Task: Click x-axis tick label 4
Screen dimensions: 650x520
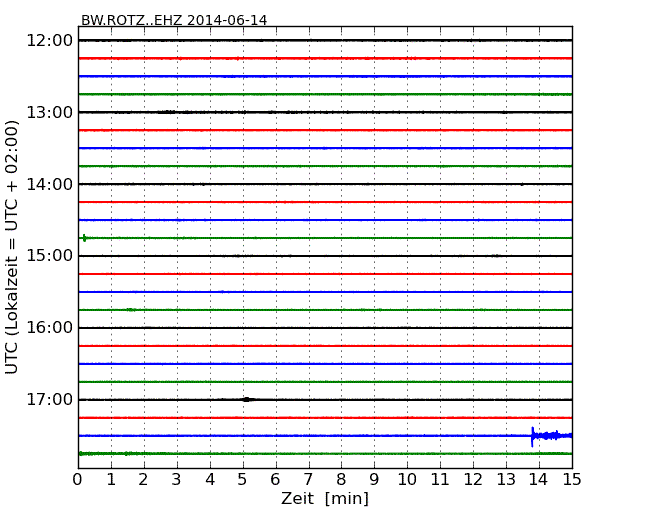Action: point(210,480)
